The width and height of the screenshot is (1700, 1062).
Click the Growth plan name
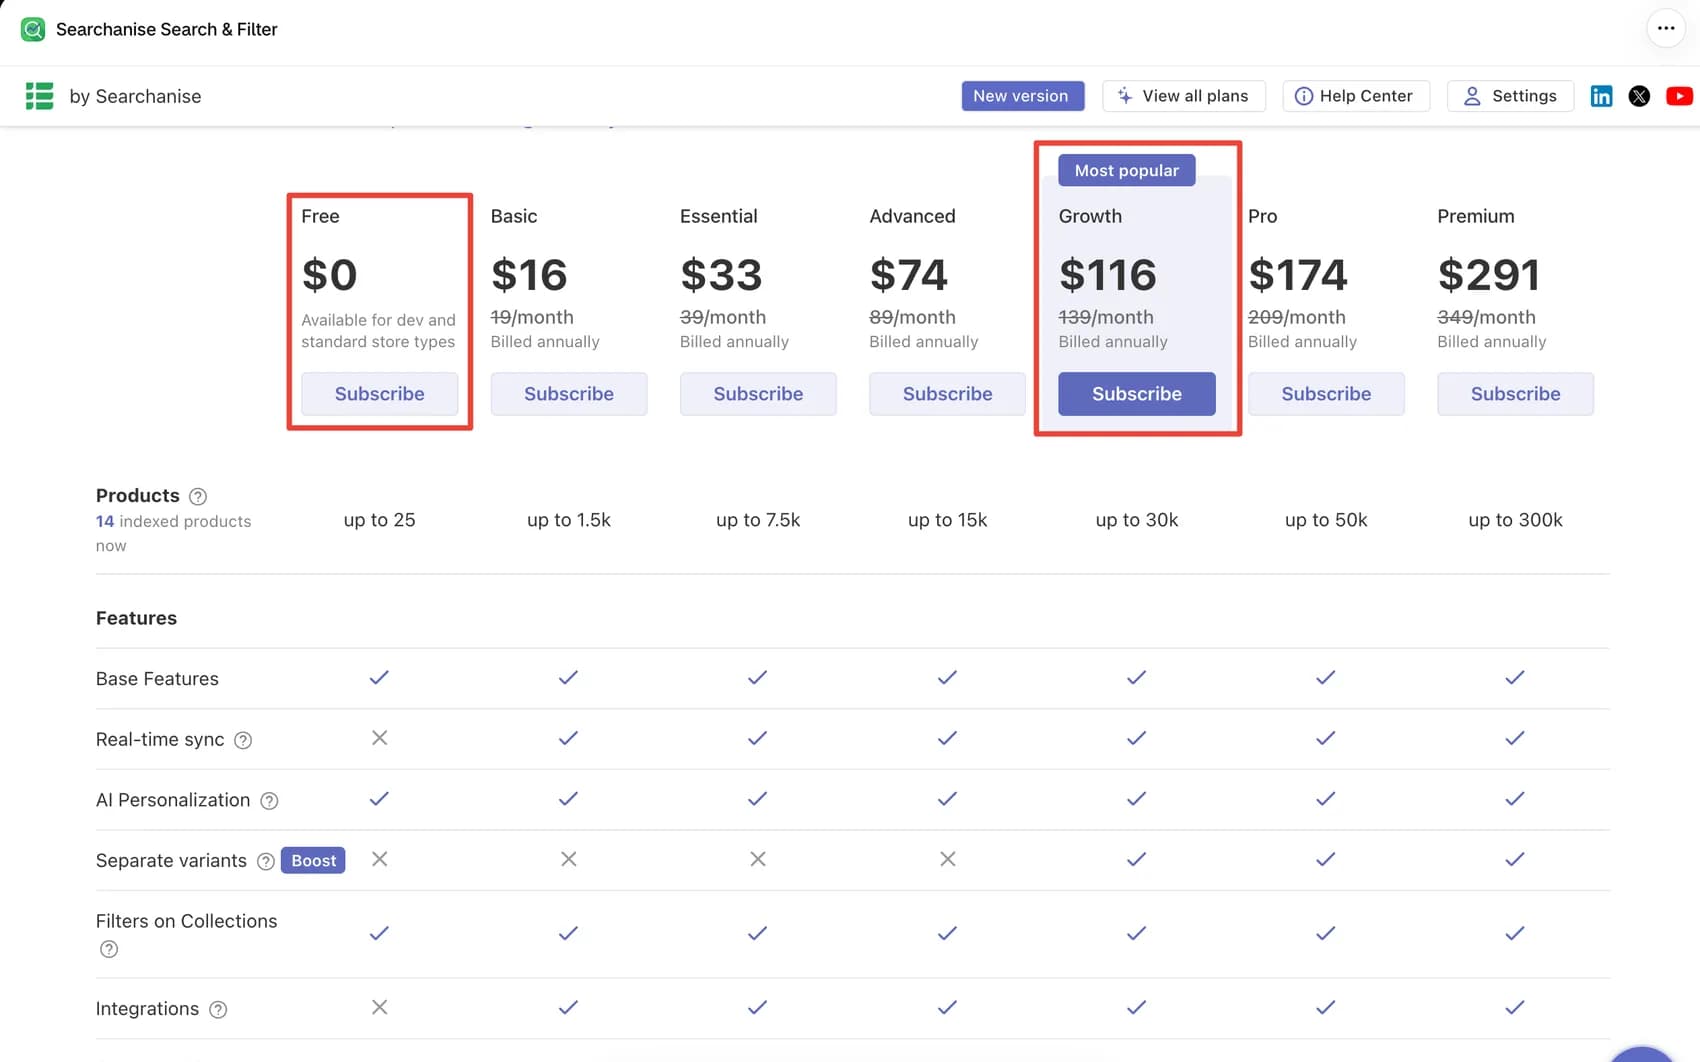point(1090,216)
